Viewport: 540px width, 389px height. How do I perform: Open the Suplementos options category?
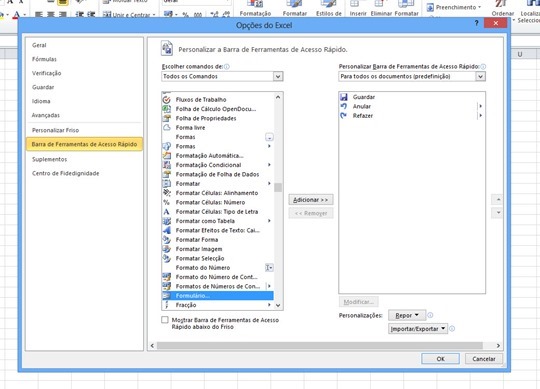click(x=49, y=159)
